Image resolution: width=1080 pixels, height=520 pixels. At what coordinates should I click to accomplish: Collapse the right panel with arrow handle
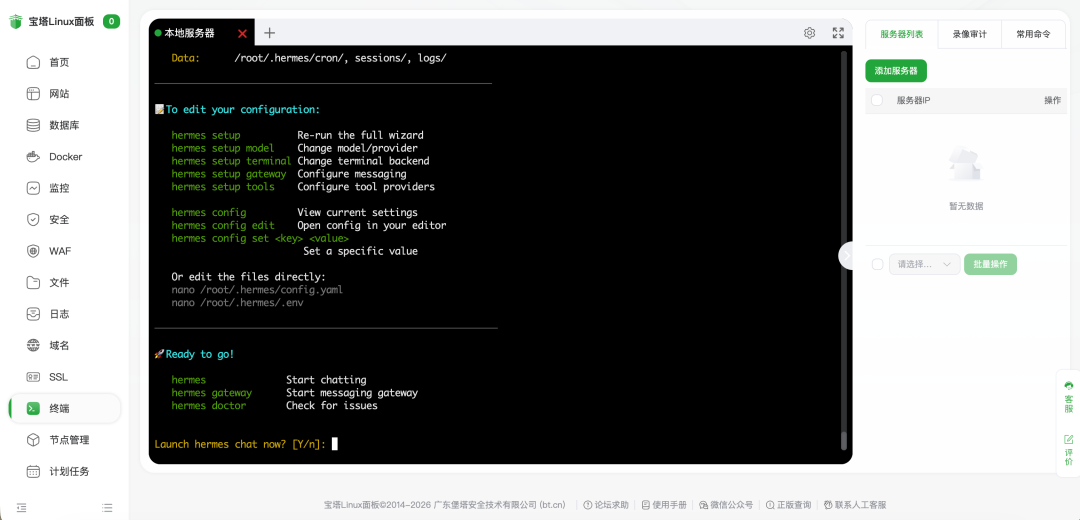pyautogui.click(x=847, y=256)
